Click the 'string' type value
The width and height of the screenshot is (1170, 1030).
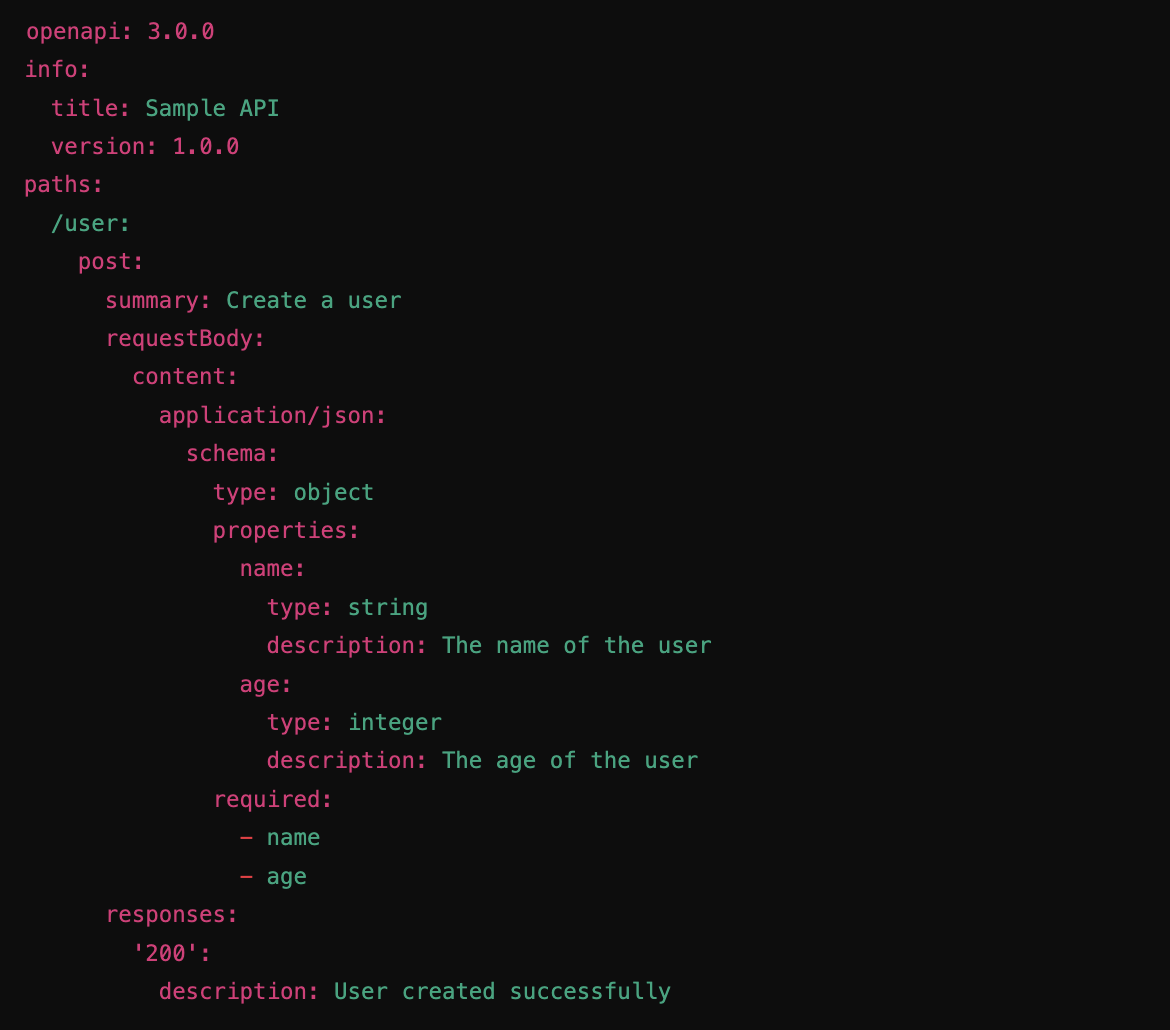click(387, 608)
